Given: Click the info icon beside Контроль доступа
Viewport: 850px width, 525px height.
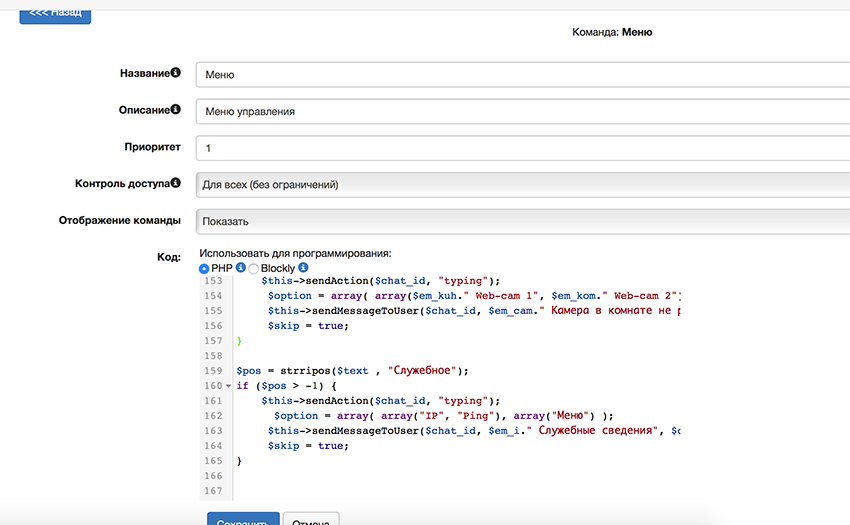Looking at the screenshot, I should pyautogui.click(x=176, y=183).
